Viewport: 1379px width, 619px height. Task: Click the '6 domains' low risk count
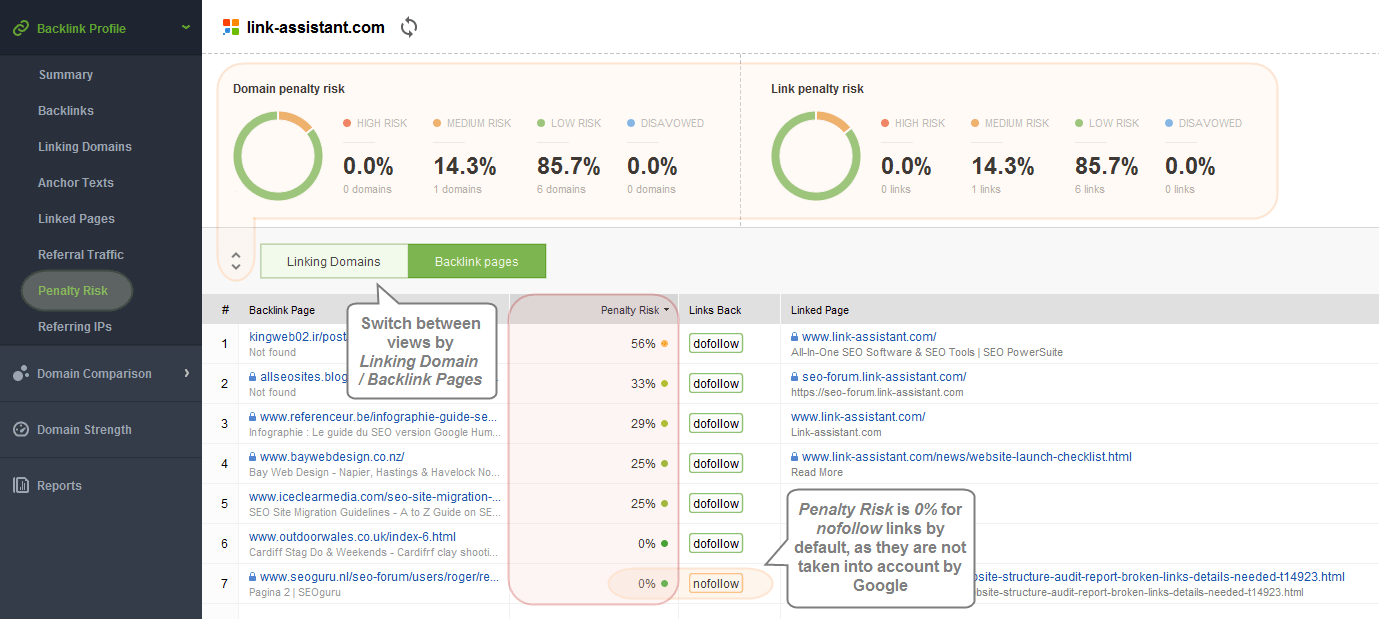click(x=561, y=190)
